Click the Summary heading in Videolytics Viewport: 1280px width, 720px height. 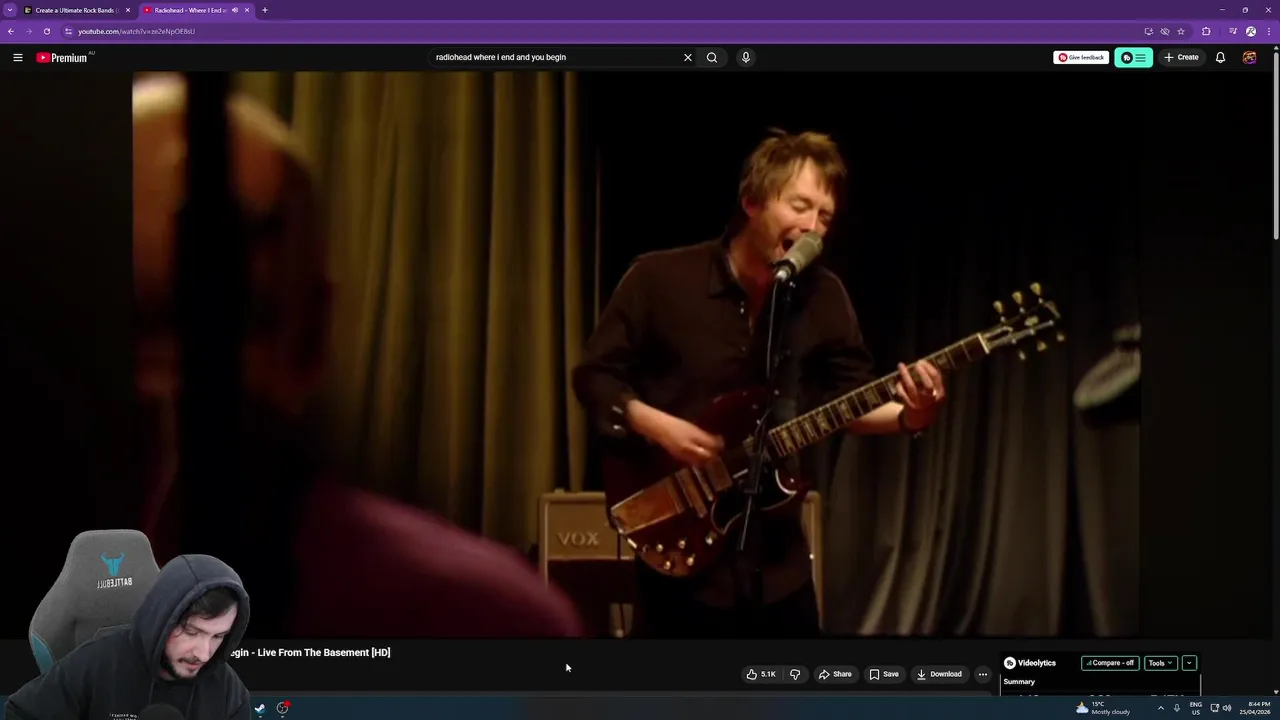pyautogui.click(x=1019, y=682)
